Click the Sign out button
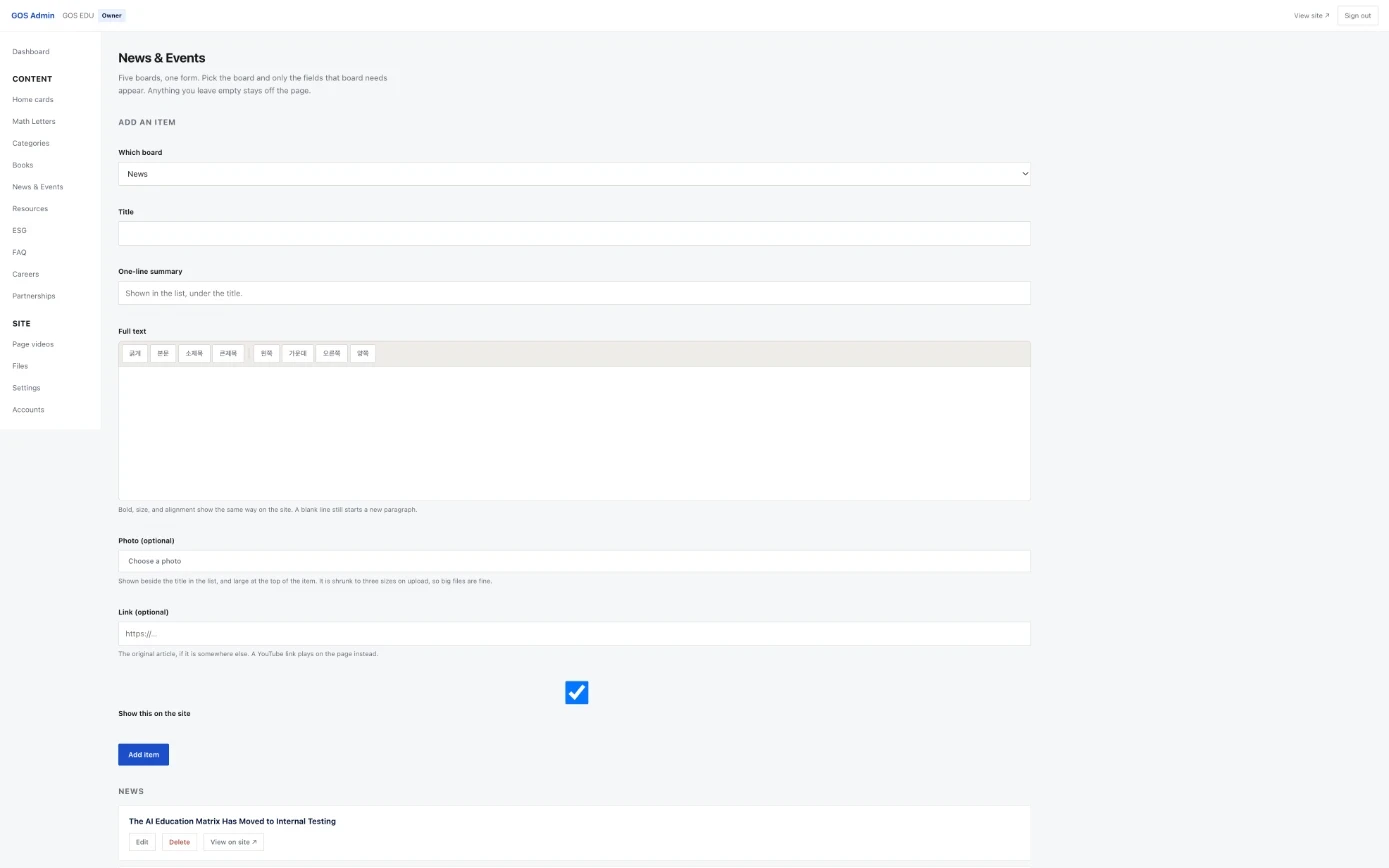This screenshot has width=1389, height=868. click(1357, 16)
